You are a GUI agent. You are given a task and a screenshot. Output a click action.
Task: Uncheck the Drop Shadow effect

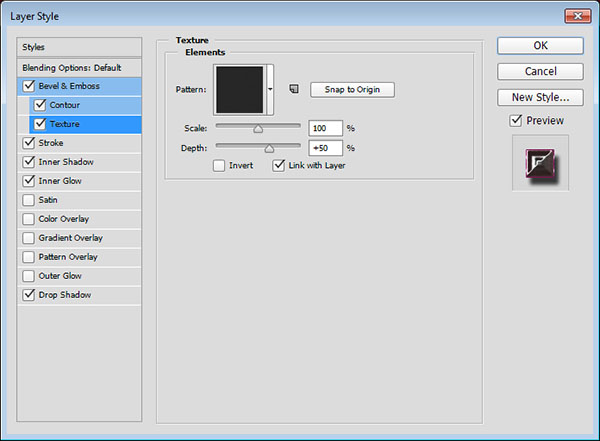(x=27, y=295)
